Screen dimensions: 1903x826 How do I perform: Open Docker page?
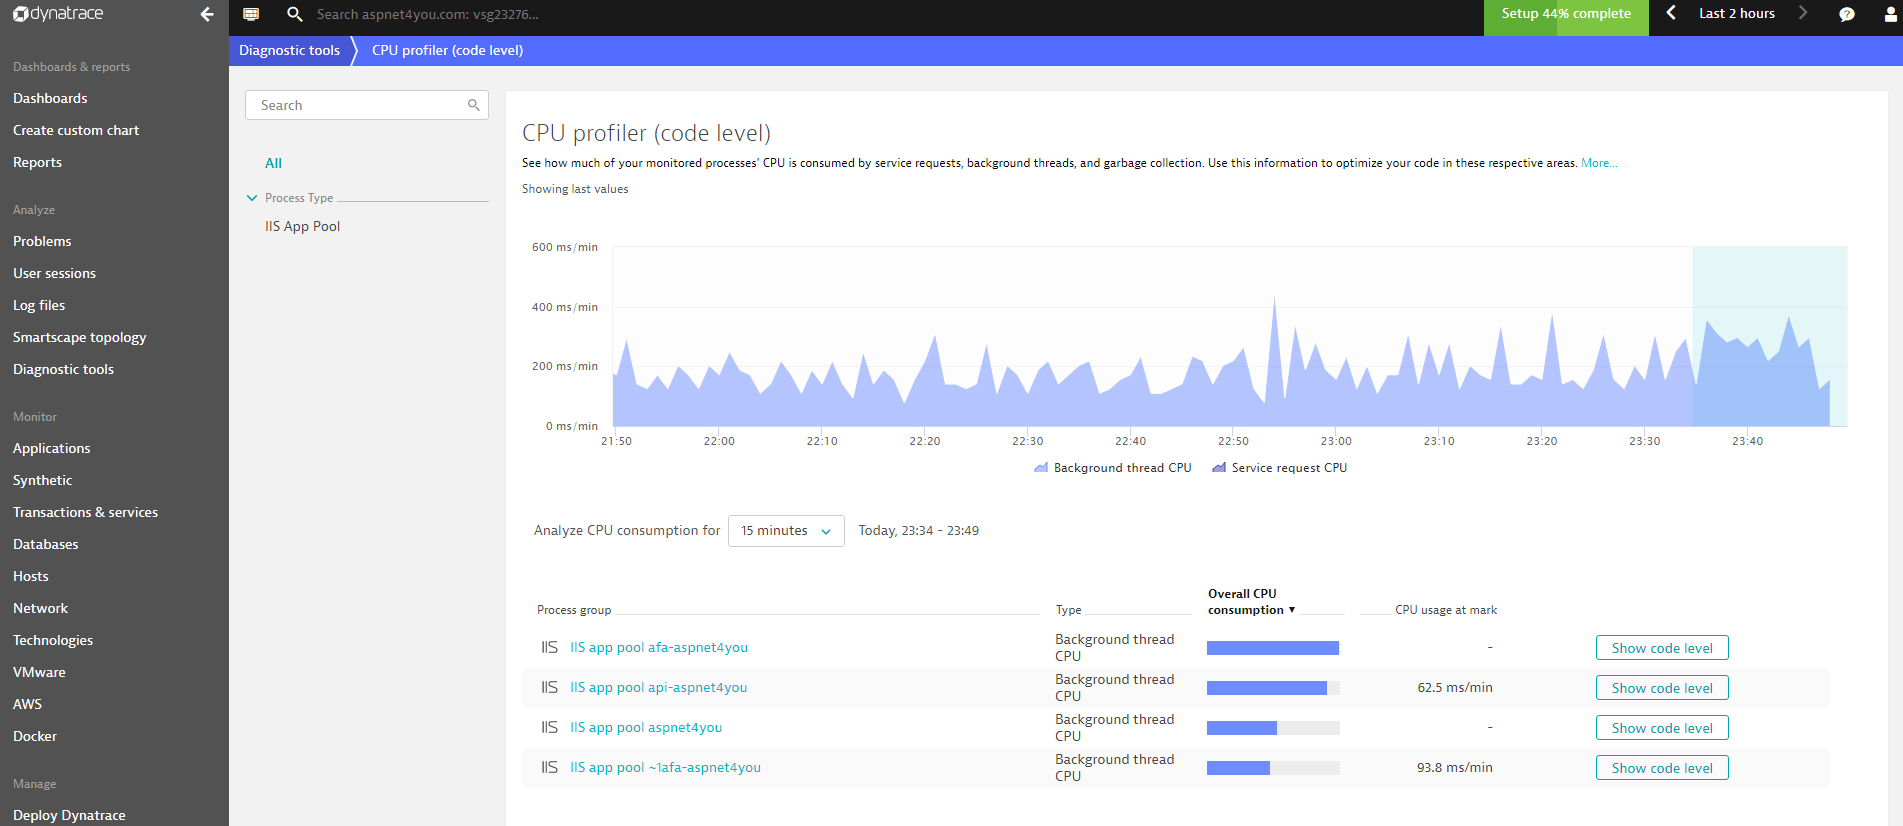click(34, 736)
